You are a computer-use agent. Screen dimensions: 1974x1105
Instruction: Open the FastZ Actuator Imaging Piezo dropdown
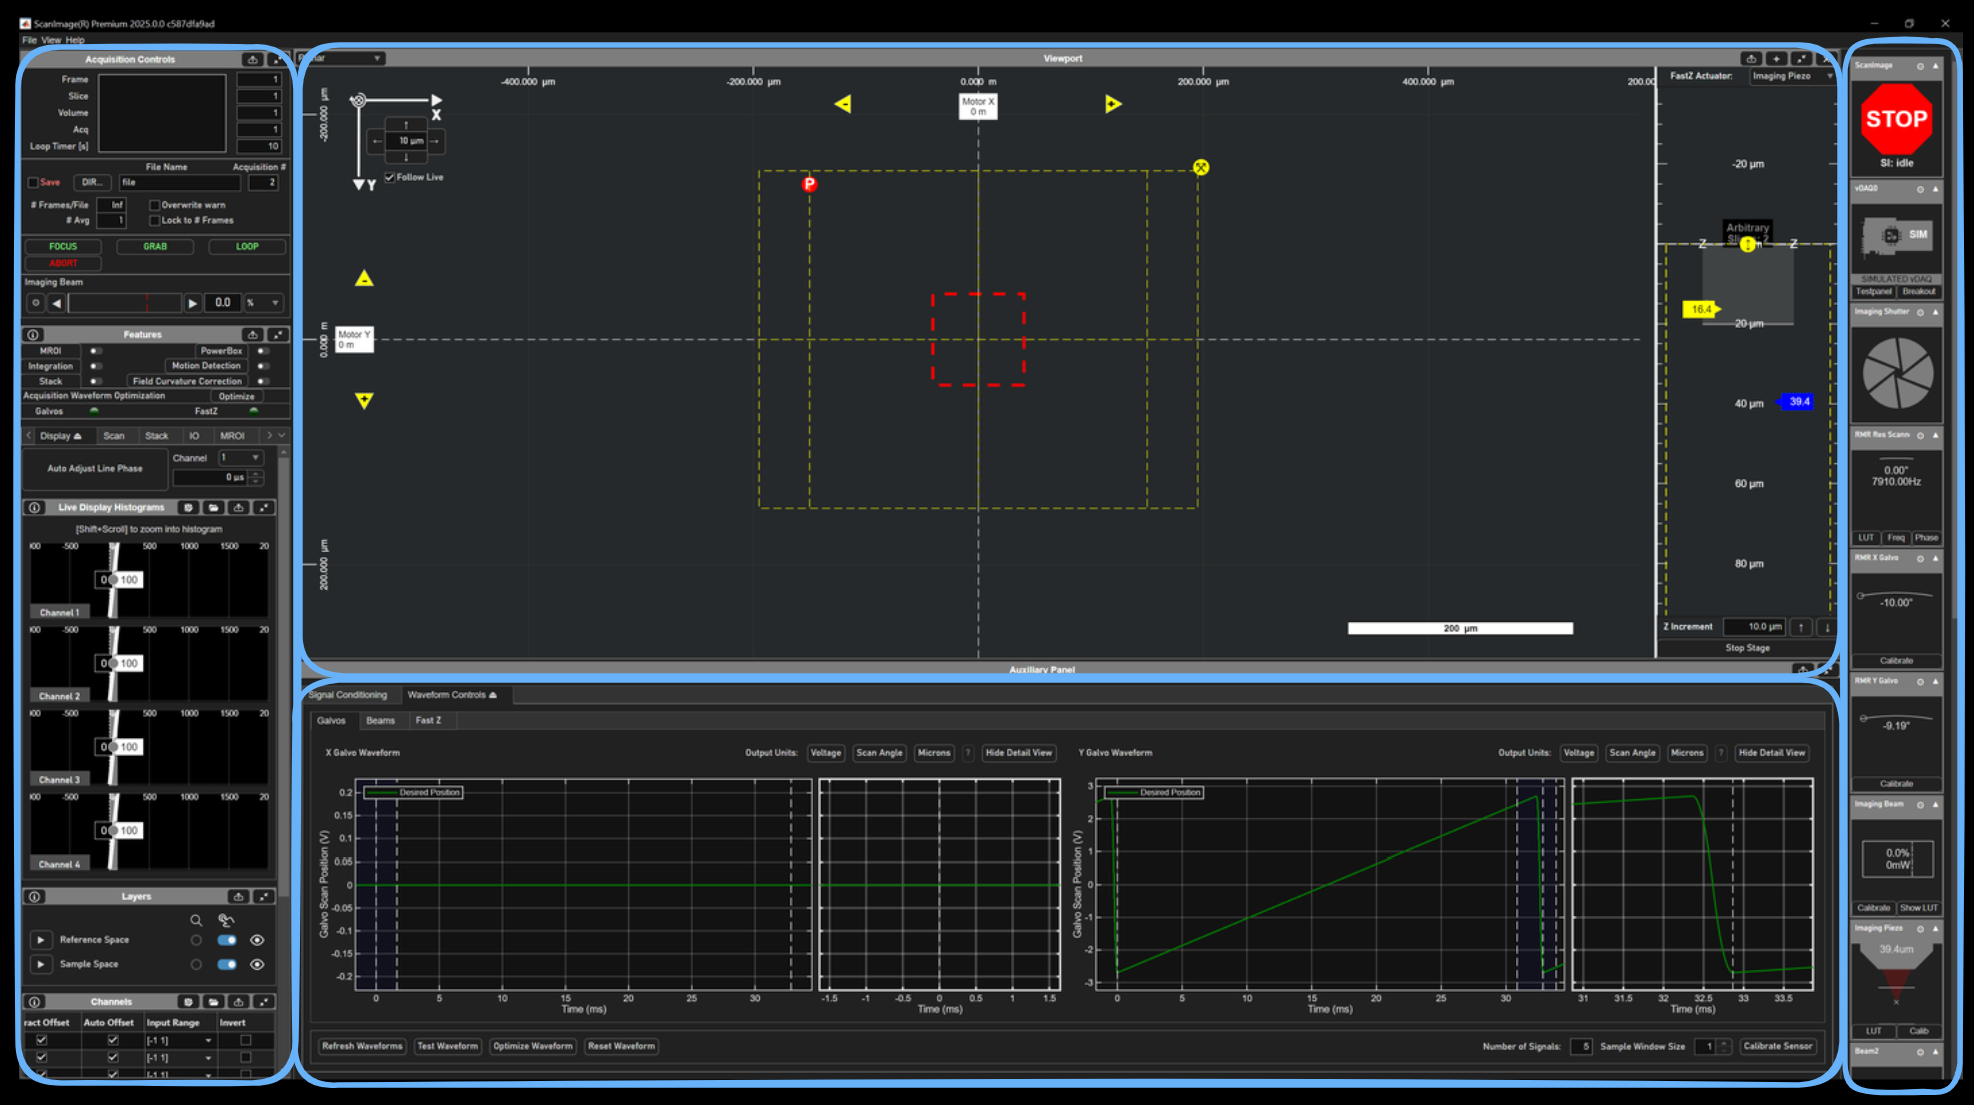coord(1792,76)
